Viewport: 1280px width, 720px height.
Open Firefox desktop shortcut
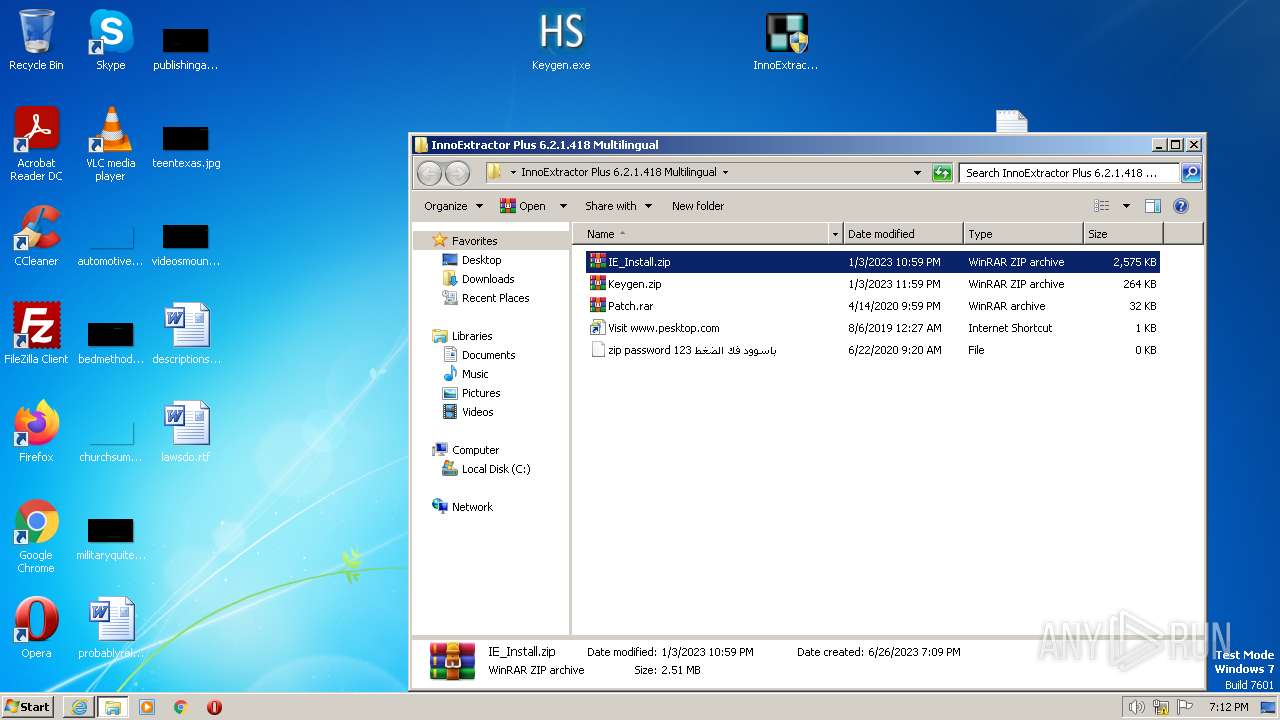click(36, 432)
